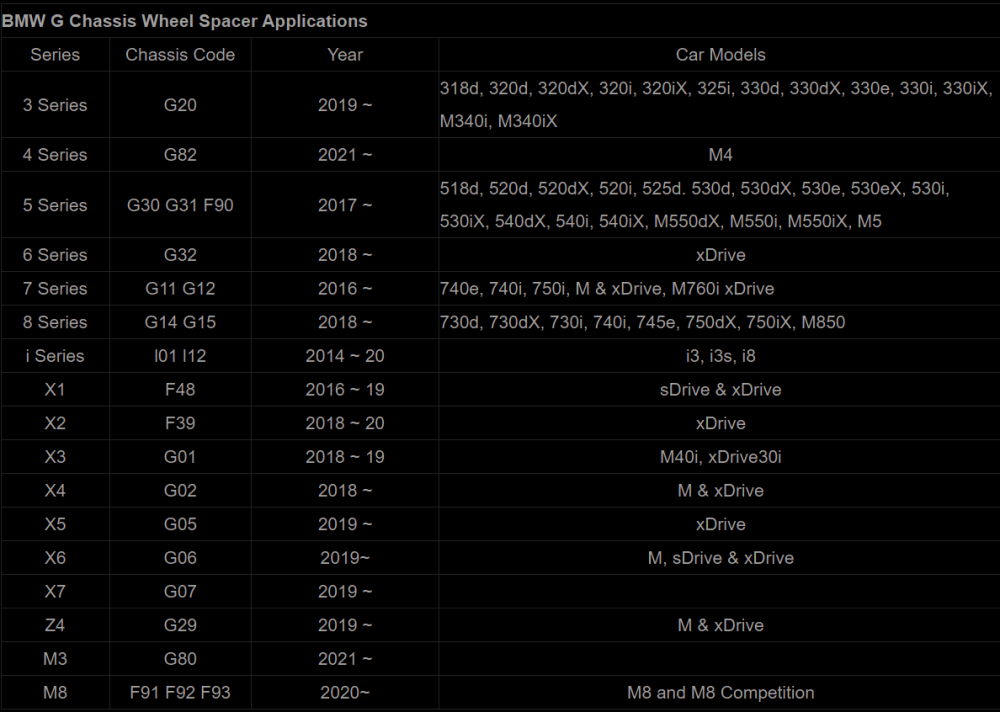Click the year '2016 ~ 19' cell
The width and height of the screenshot is (1000, 712).
pyautogui.click(x=345, y=389)
